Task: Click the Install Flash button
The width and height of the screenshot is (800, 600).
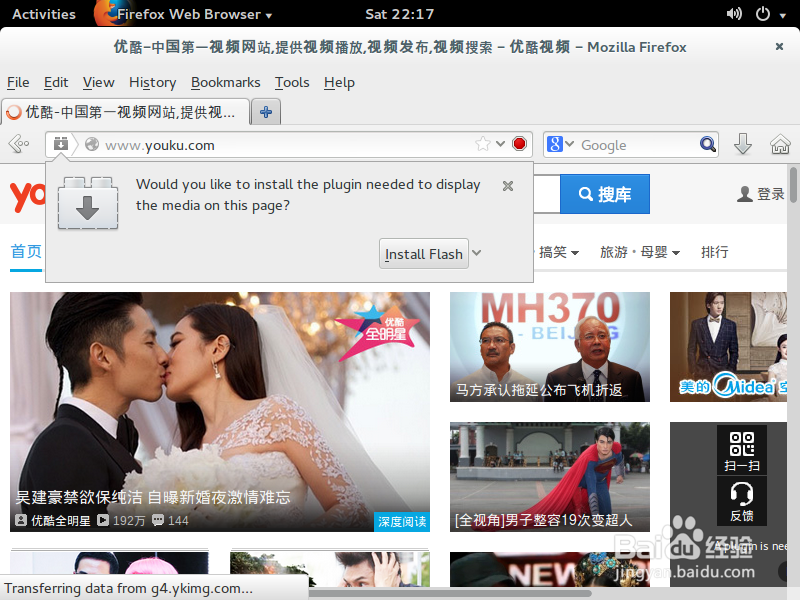Action: click(423, 253)
